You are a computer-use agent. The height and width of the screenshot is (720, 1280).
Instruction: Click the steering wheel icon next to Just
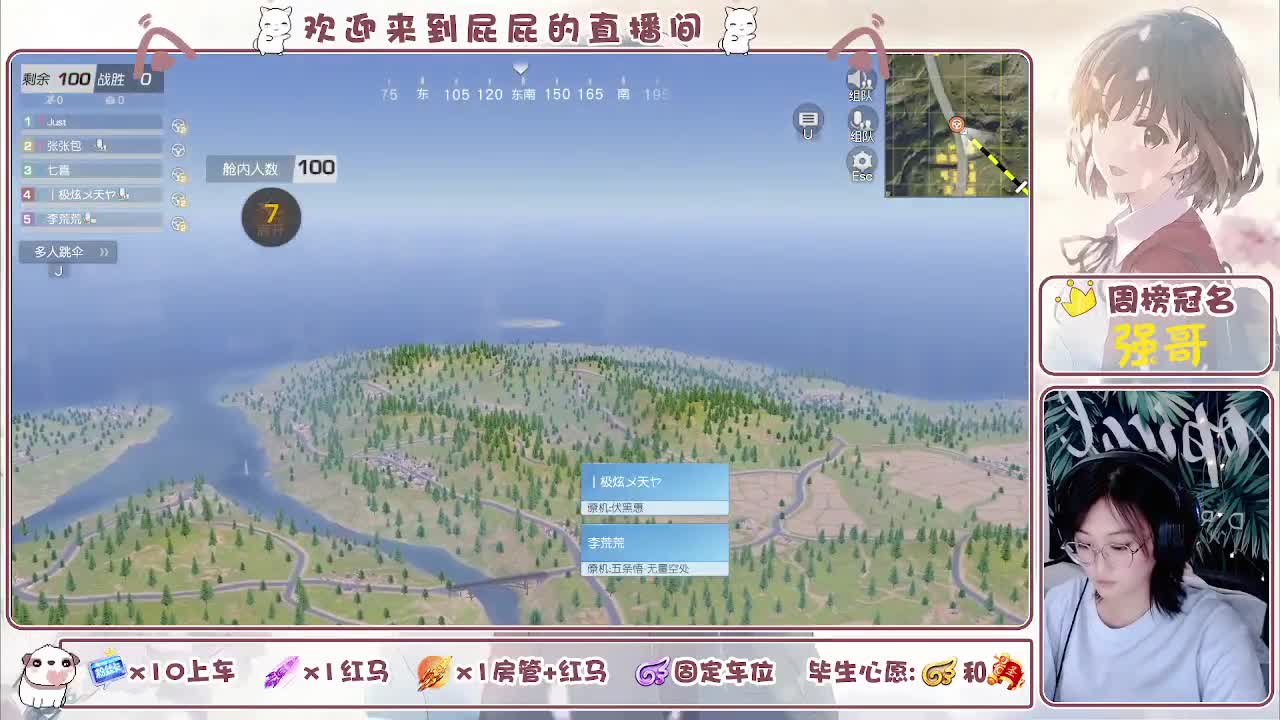tap(178, 127)
